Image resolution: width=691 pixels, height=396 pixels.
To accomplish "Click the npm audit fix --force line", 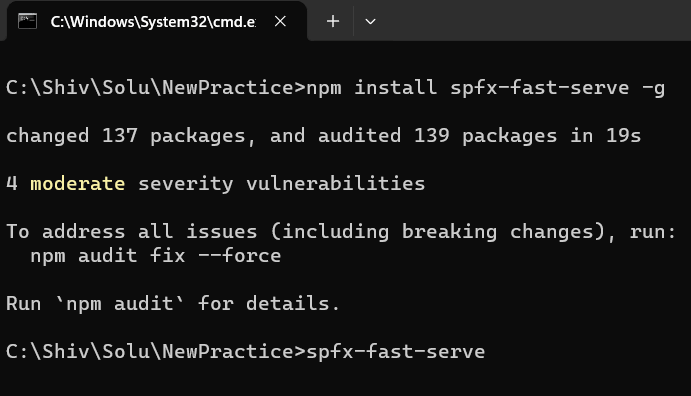I will [x=156, y=255].
